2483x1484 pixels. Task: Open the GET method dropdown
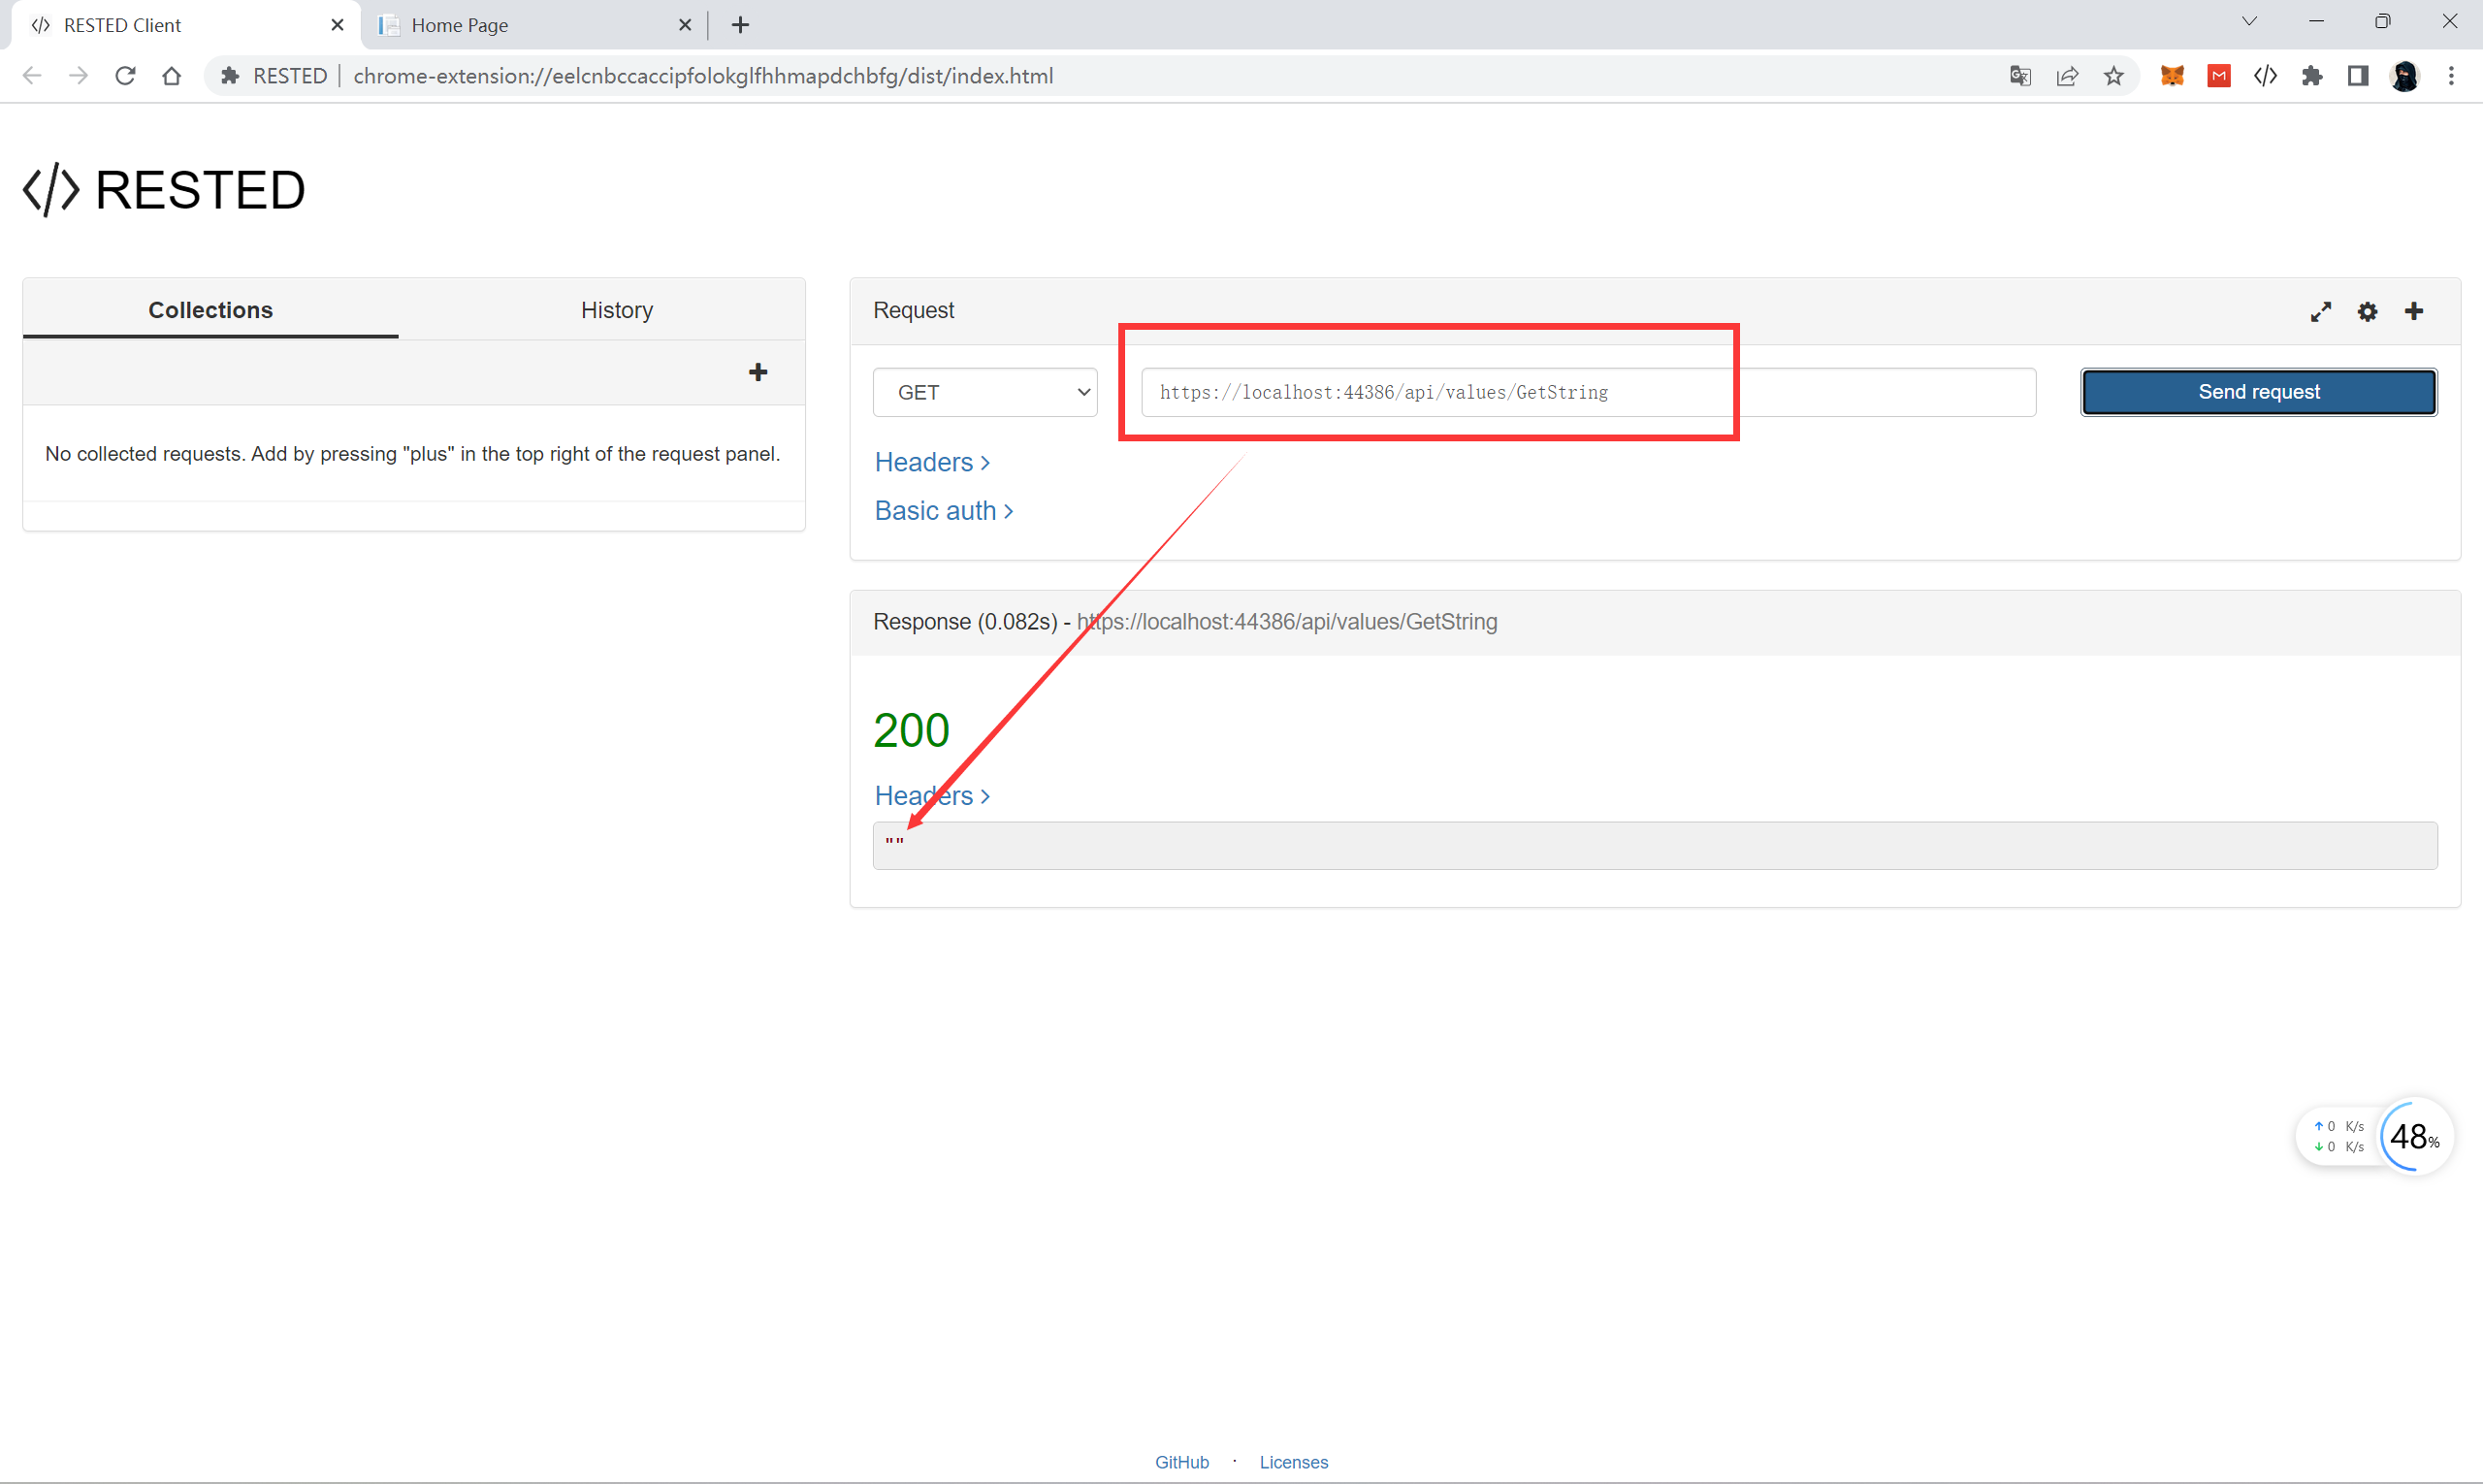point(984,392)
